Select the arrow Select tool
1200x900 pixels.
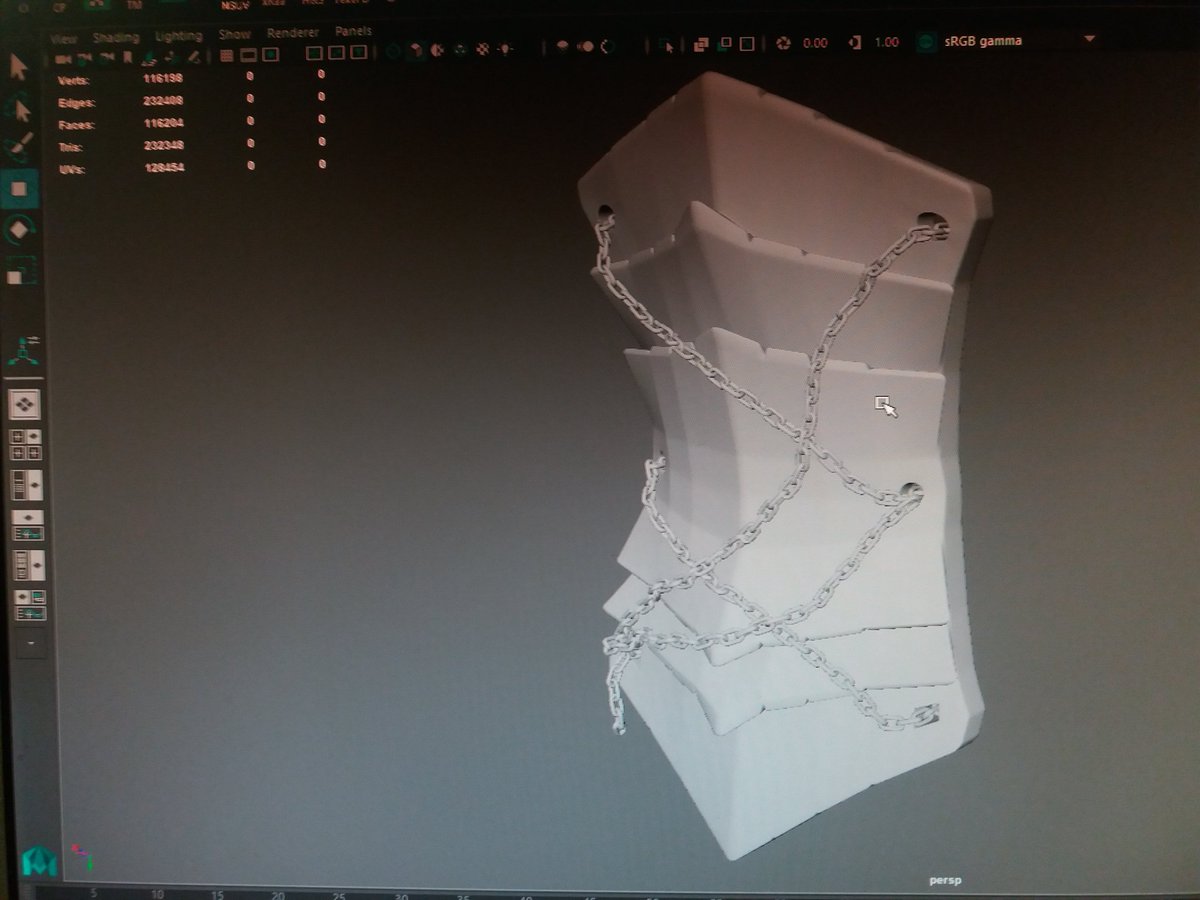19,67
